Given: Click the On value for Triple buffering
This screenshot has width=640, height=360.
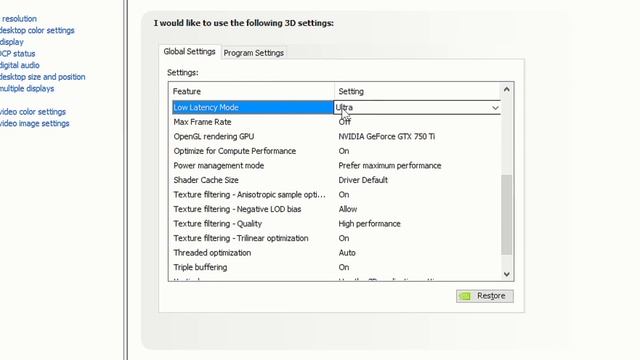Looking at the screenshot, I should click(x=344, y=267).
